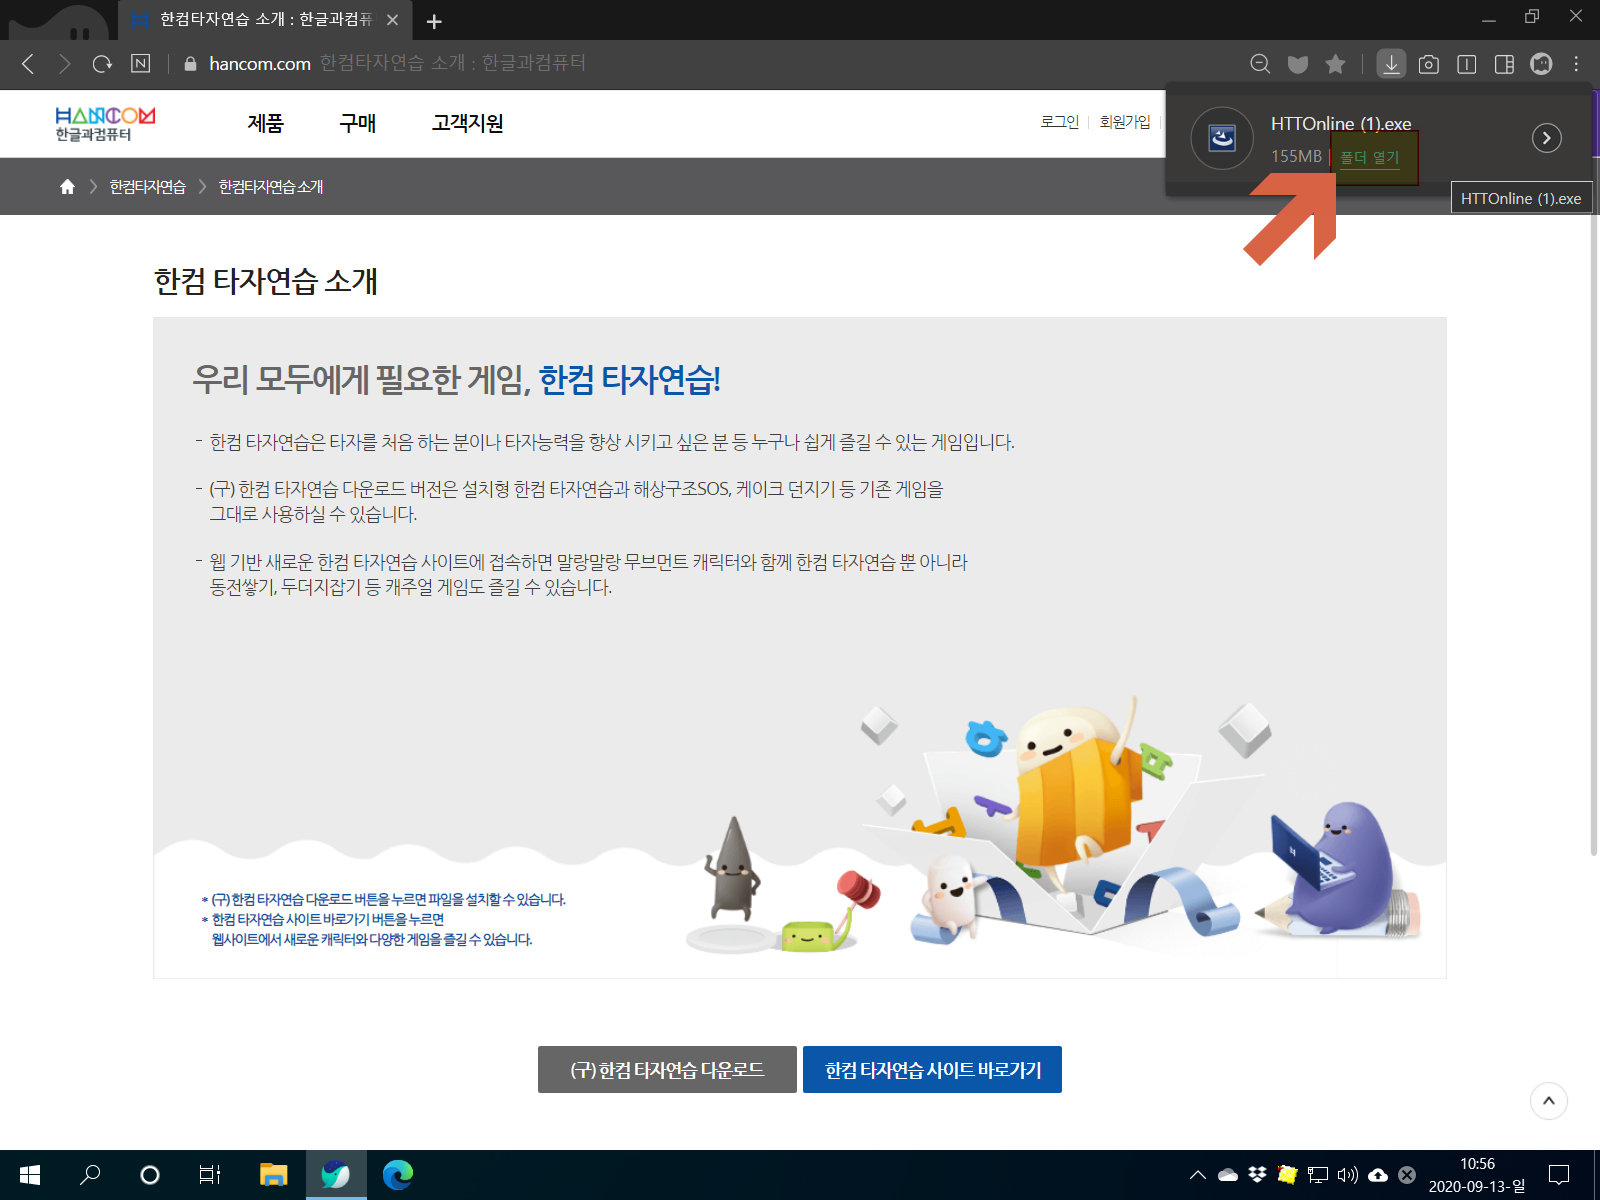Open the 구매 menu
Viewport: 1600px width, 1200px height.
[358, 123]
